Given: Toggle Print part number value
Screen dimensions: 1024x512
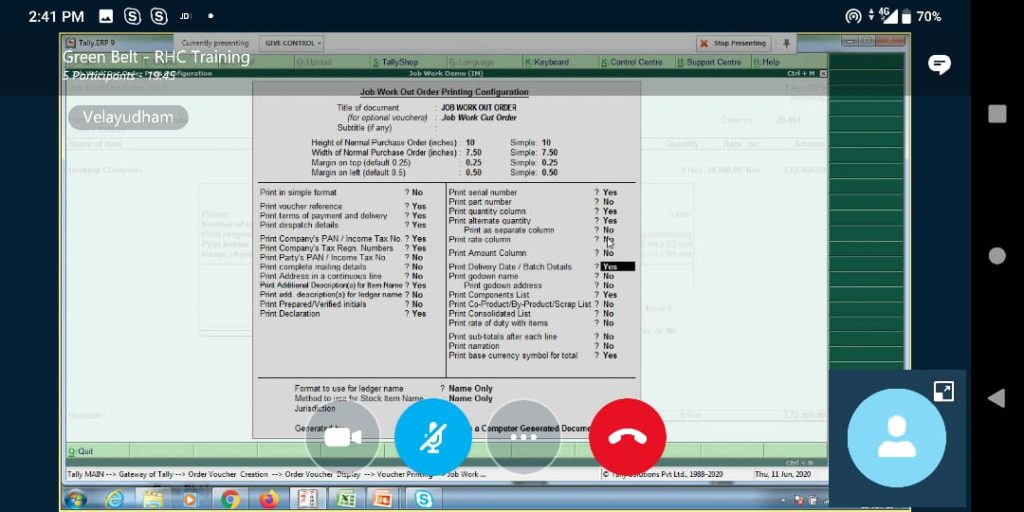Looking at the screenshot, I should click(608, 202).
